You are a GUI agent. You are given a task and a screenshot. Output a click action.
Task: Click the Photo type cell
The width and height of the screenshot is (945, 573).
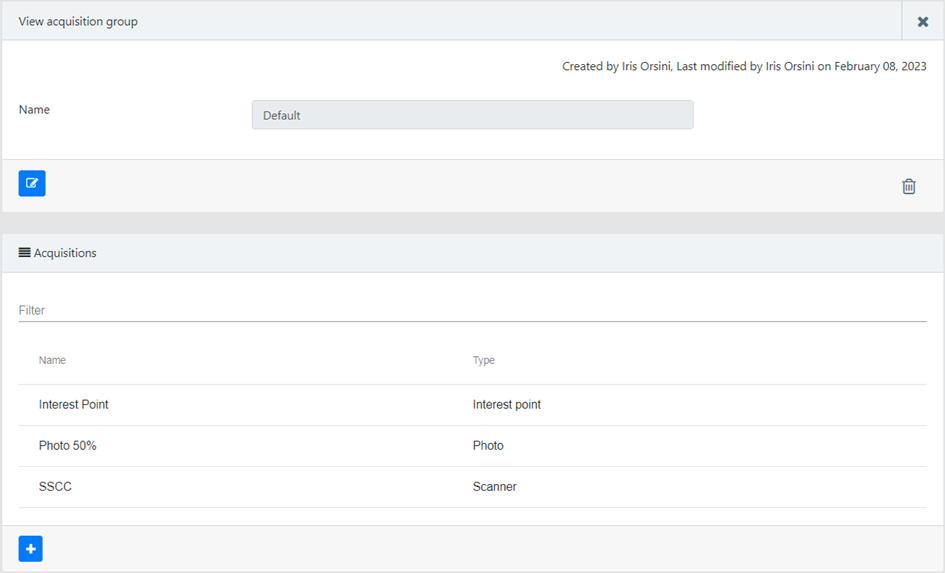tap(488, 446)
